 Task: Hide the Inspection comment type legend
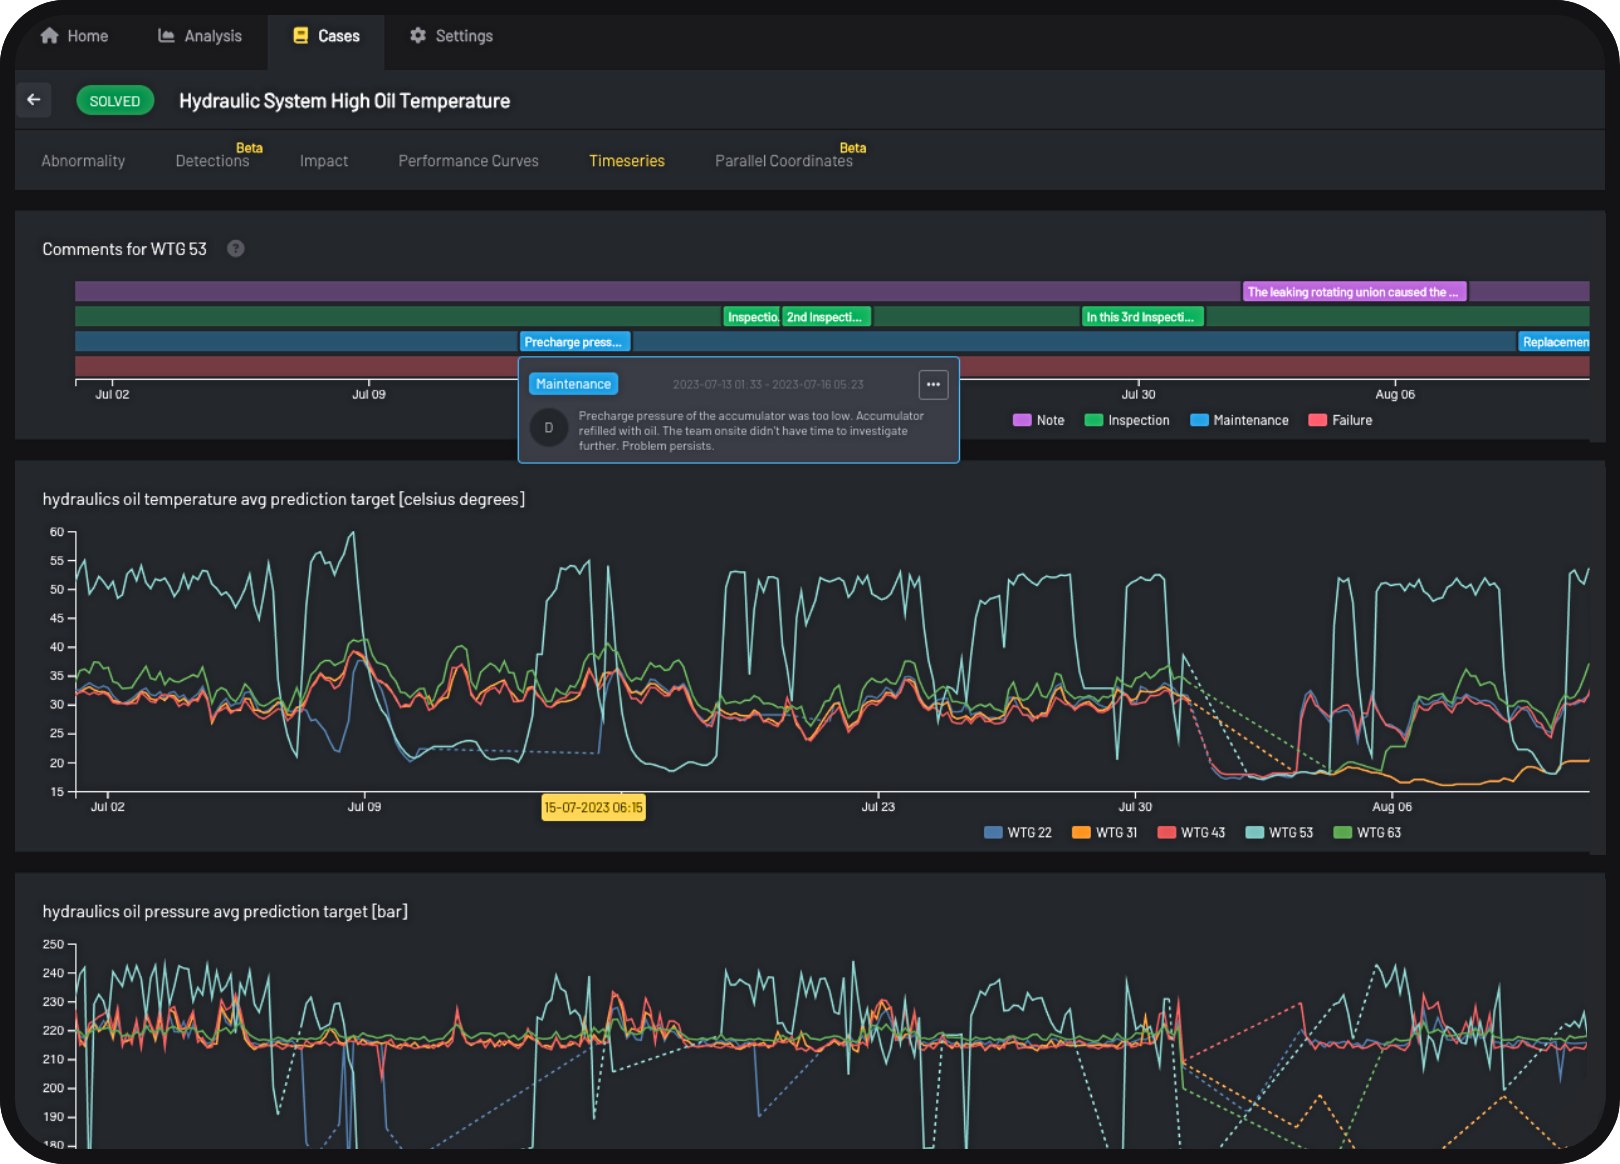click(x=1127, y=420)
